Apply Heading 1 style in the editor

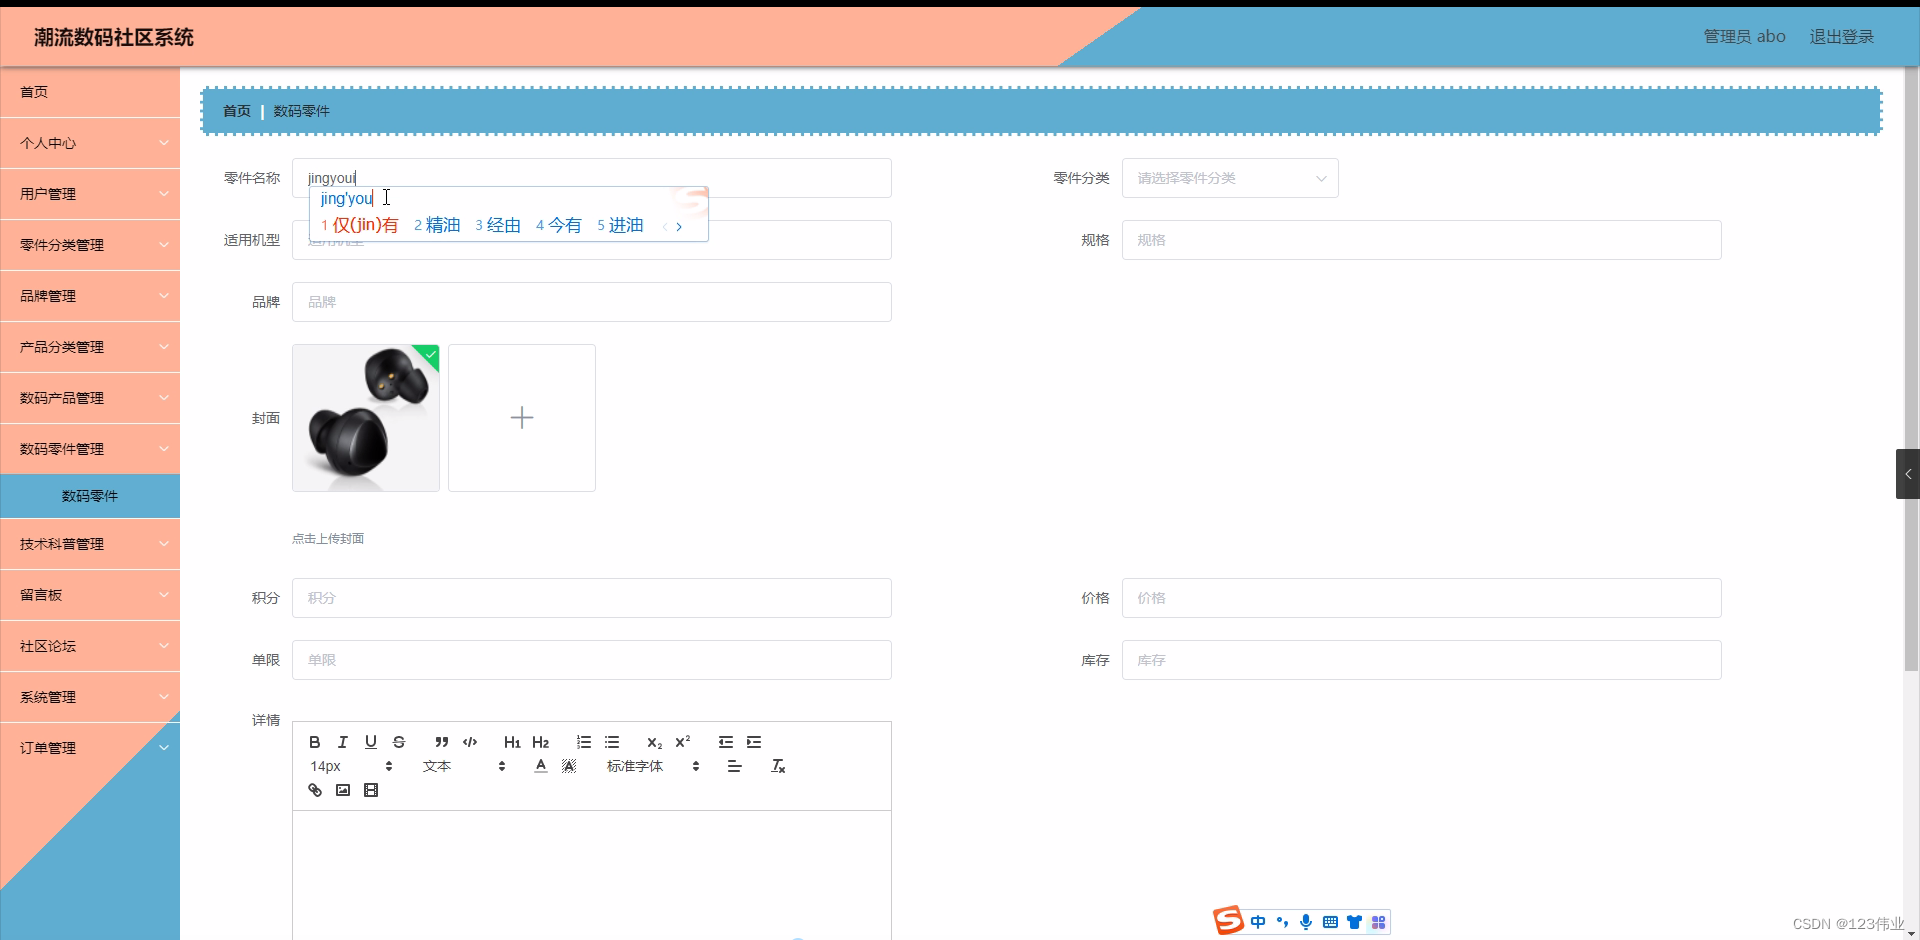tap(512, 742)
